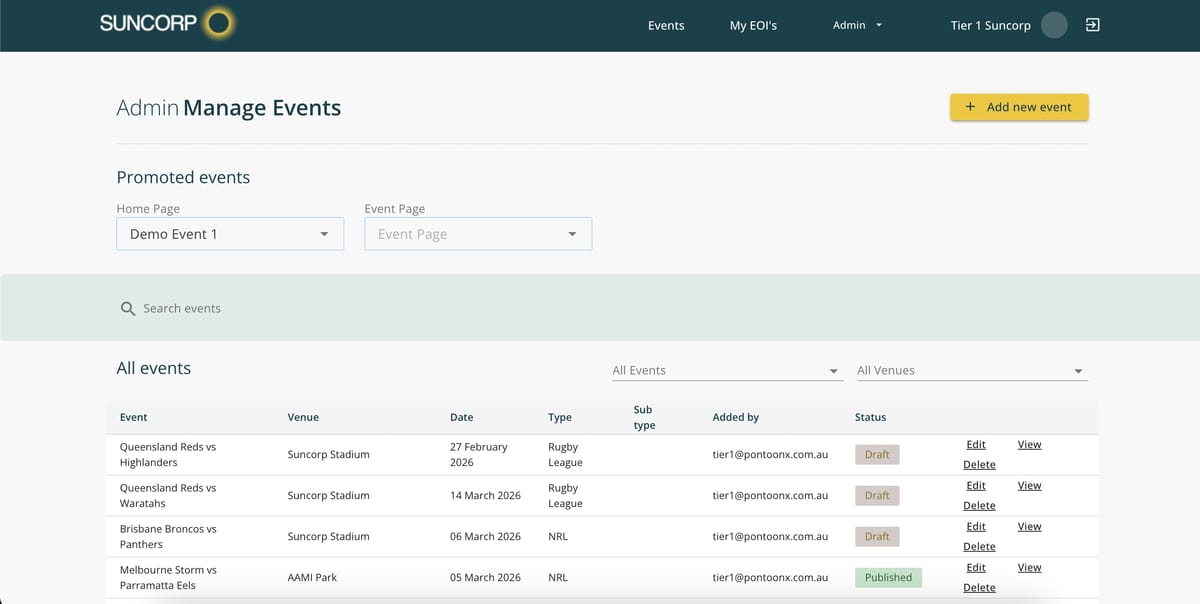Focus the Search events field
The height and width of the screenshot is (604, 1200).
tap(600, 309)
